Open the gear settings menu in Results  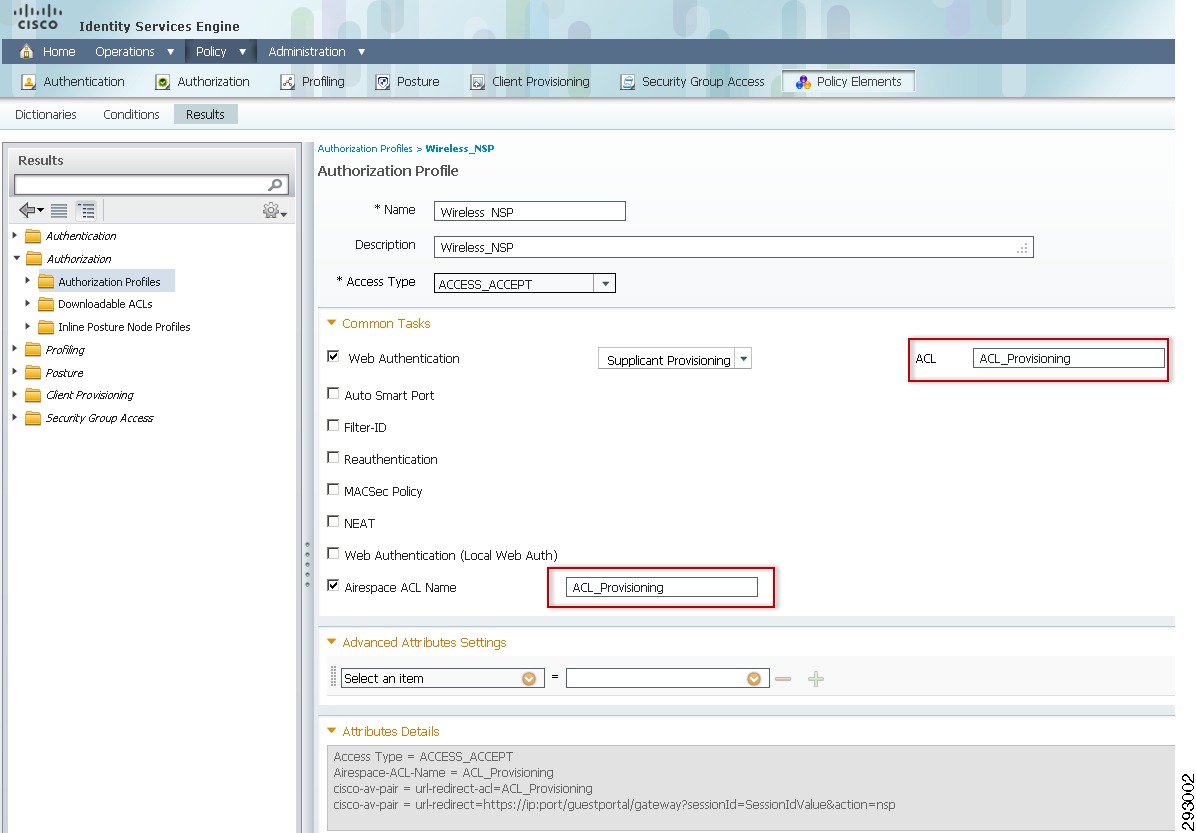275,211
